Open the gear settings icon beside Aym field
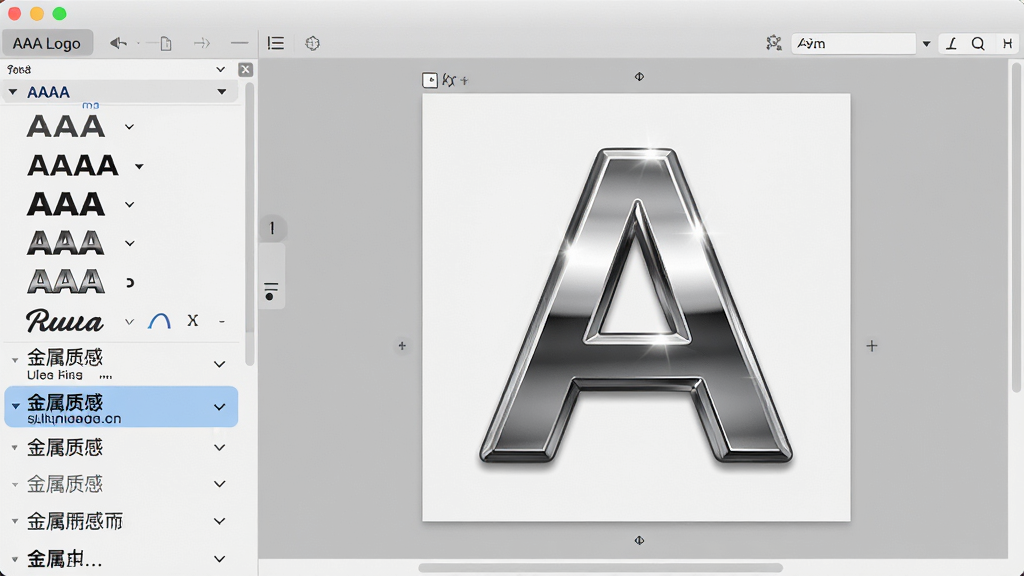Screen dimensions: 1024x576 [x=774, y=43]
